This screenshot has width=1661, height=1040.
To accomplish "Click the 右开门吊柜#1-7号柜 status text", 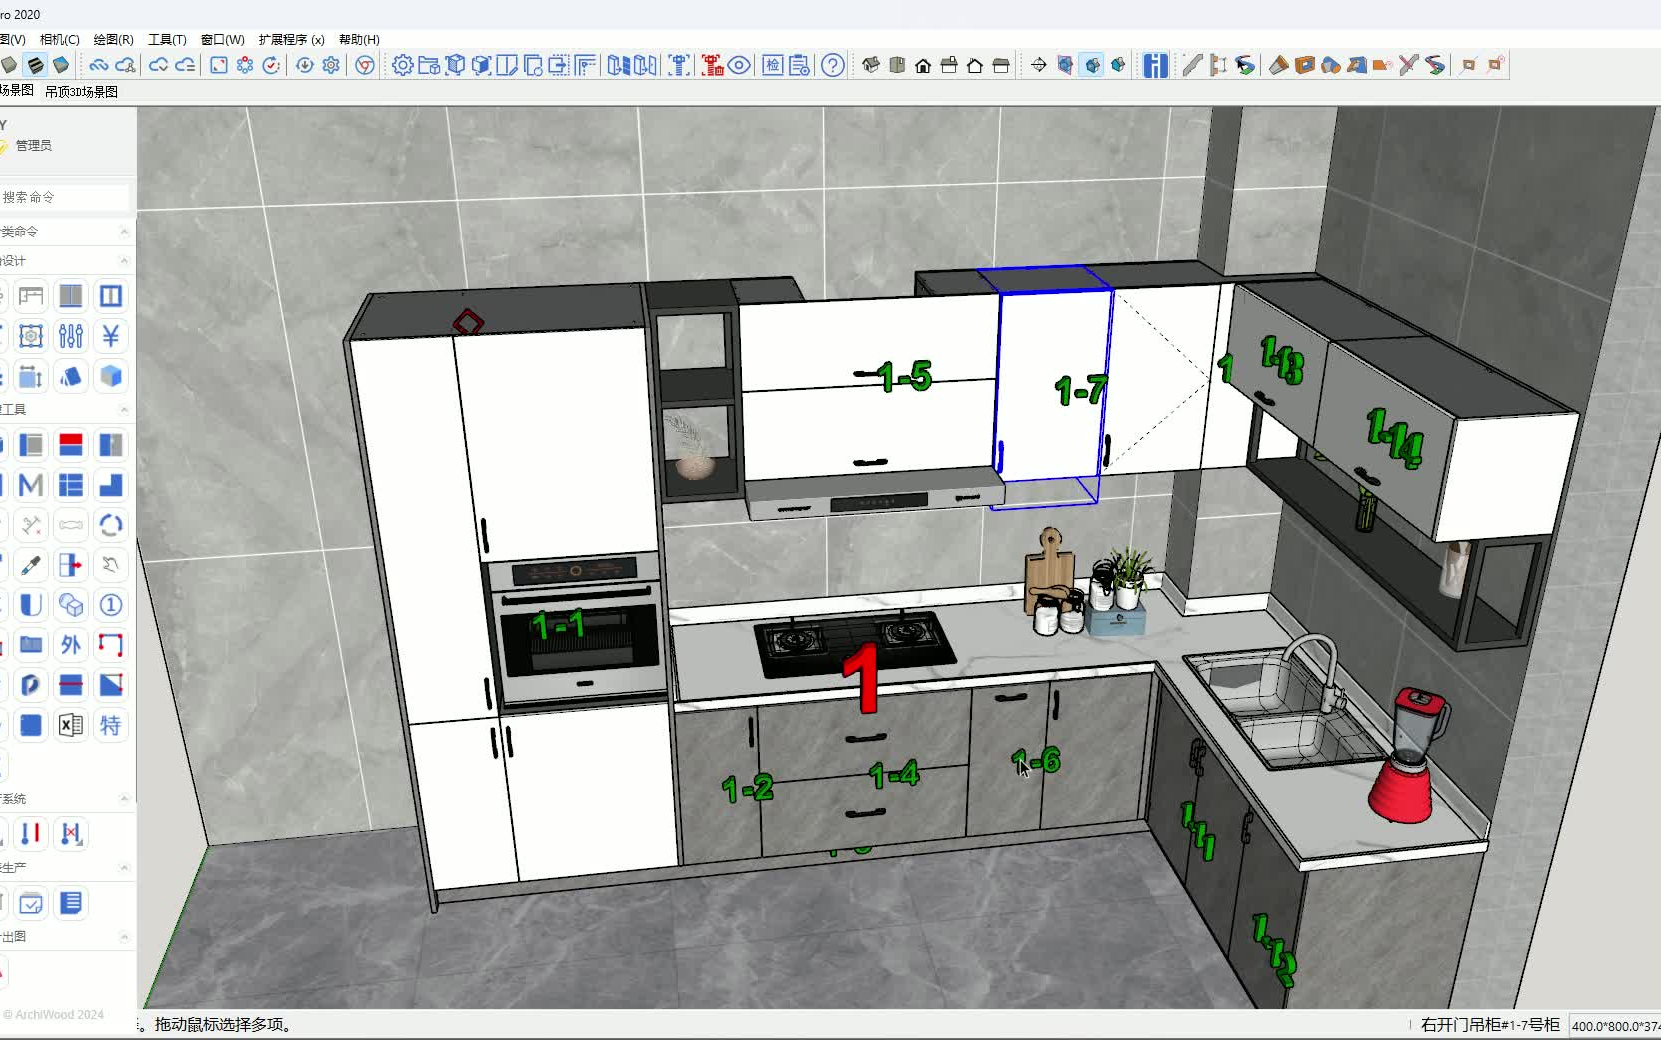I will coord(1490,1024).
